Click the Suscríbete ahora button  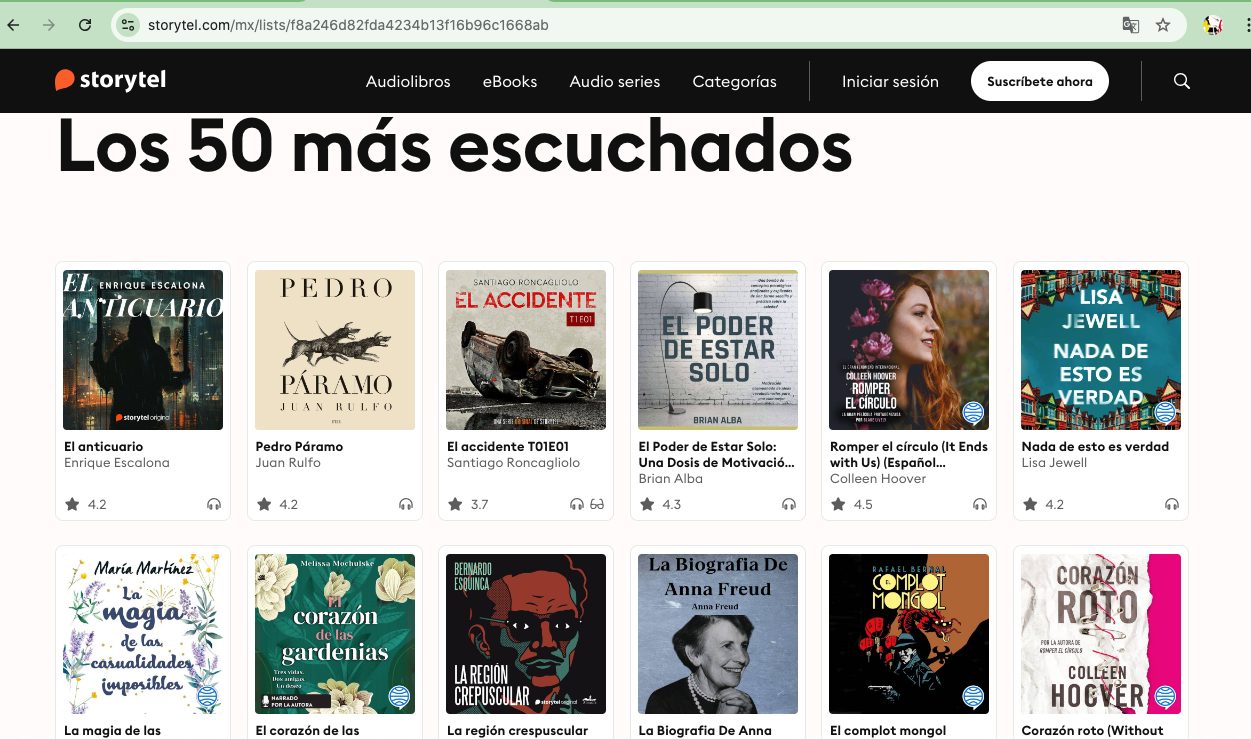click(x=1040, y=81)
